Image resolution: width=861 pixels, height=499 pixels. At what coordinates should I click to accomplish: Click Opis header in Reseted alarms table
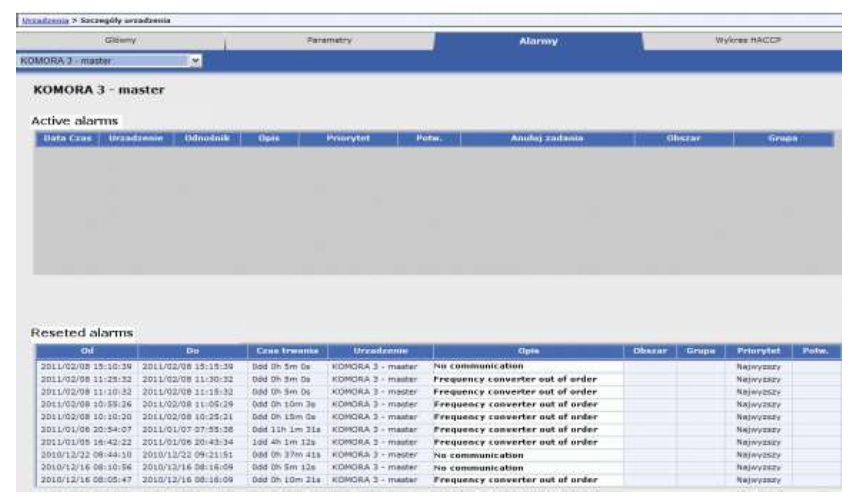coord(527,351)
